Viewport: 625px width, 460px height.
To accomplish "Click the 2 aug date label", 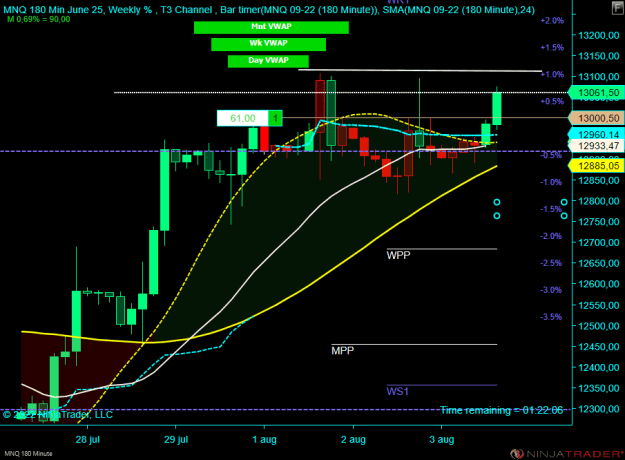I will pos(353,440).
